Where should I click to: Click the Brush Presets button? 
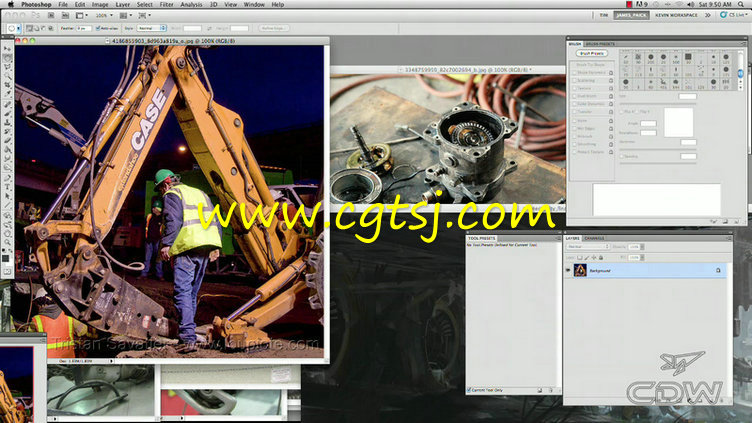click(x=592, y=53)
